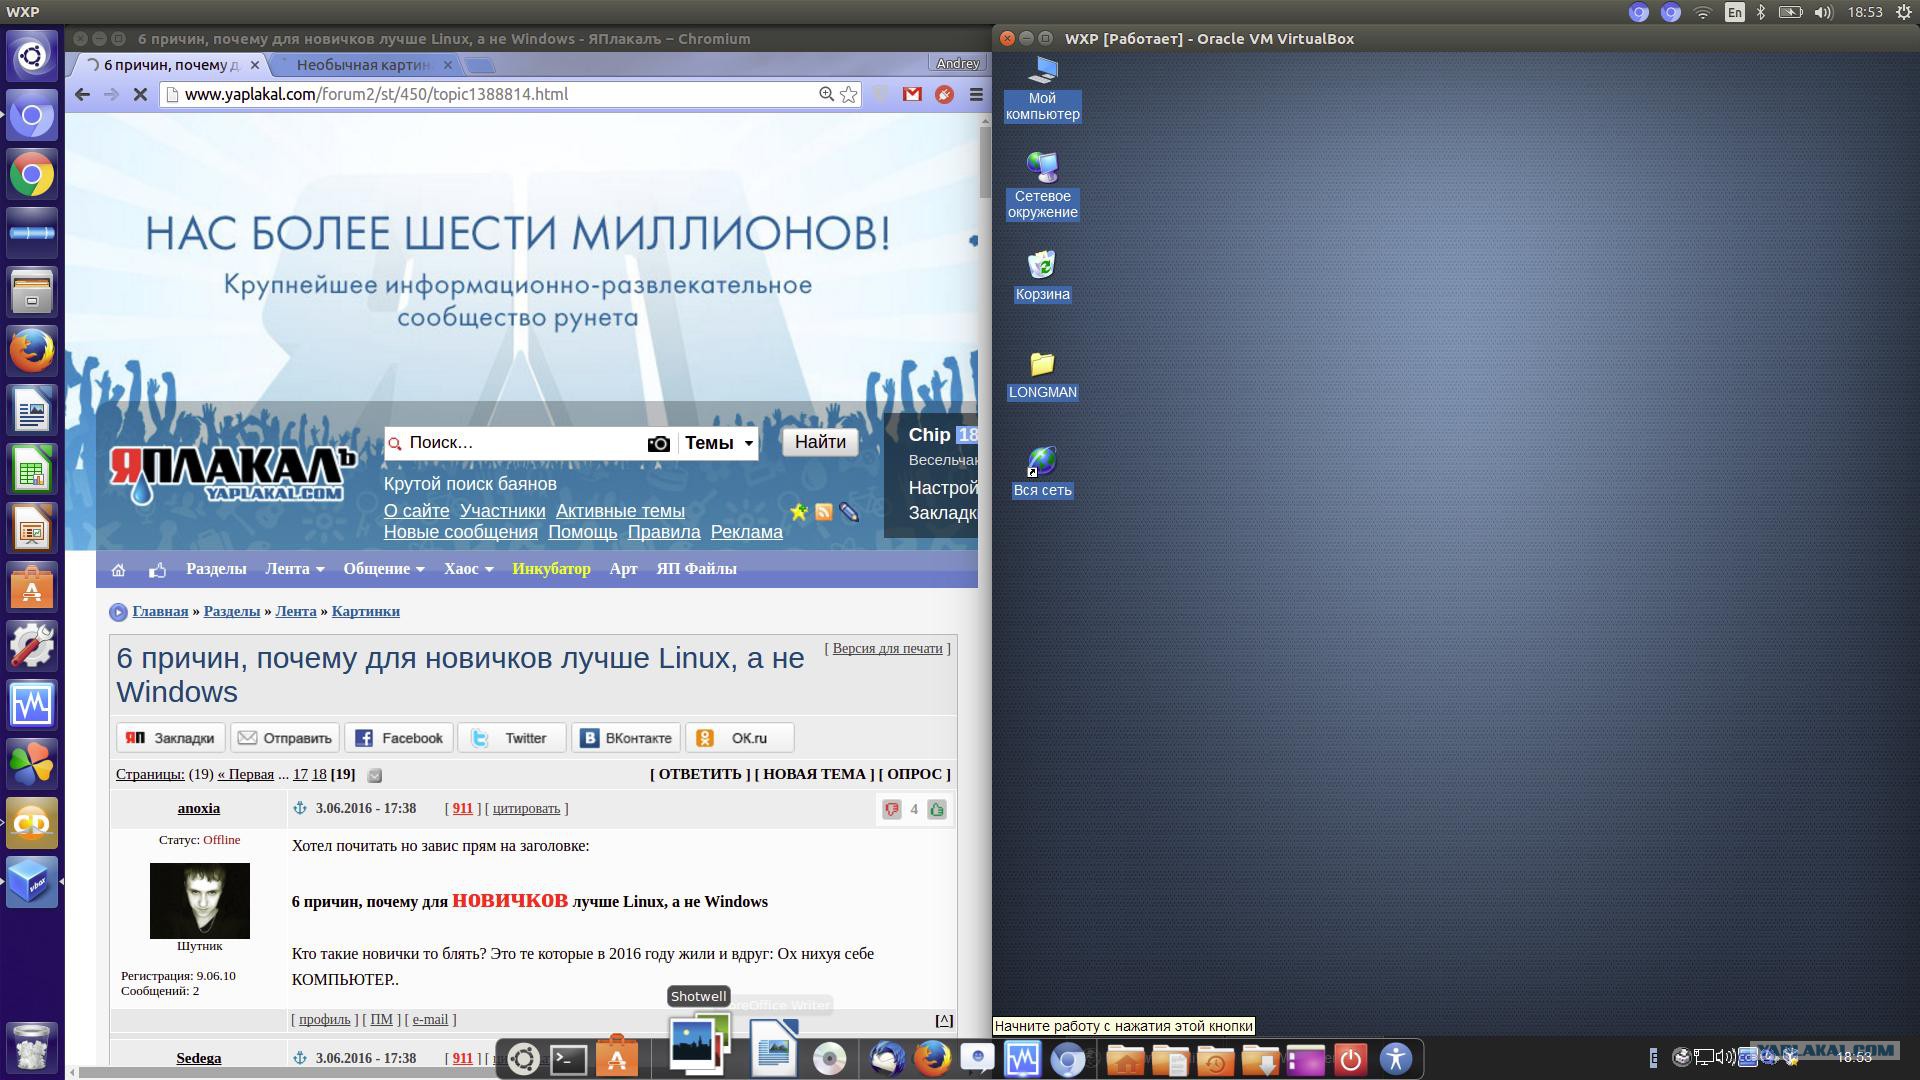Launch LibreOffice Calc from the Unity launcher
1920x1080 pixels.
click(32, 469)
